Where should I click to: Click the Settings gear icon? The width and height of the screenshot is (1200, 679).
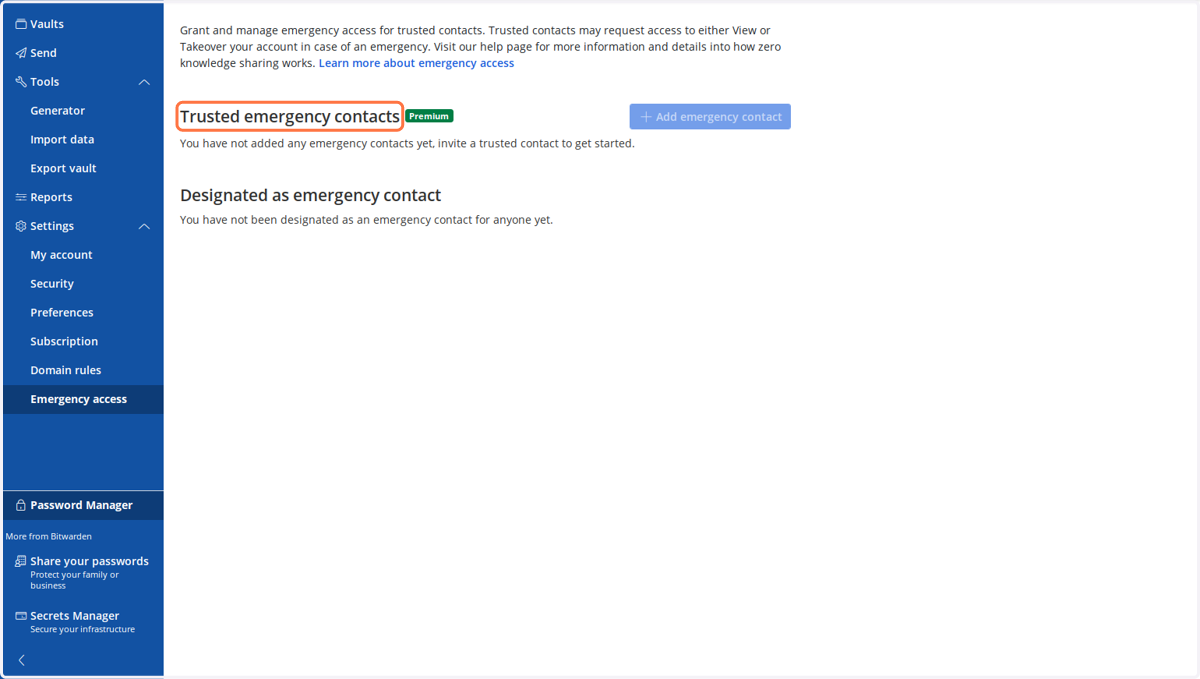point(21,226)
